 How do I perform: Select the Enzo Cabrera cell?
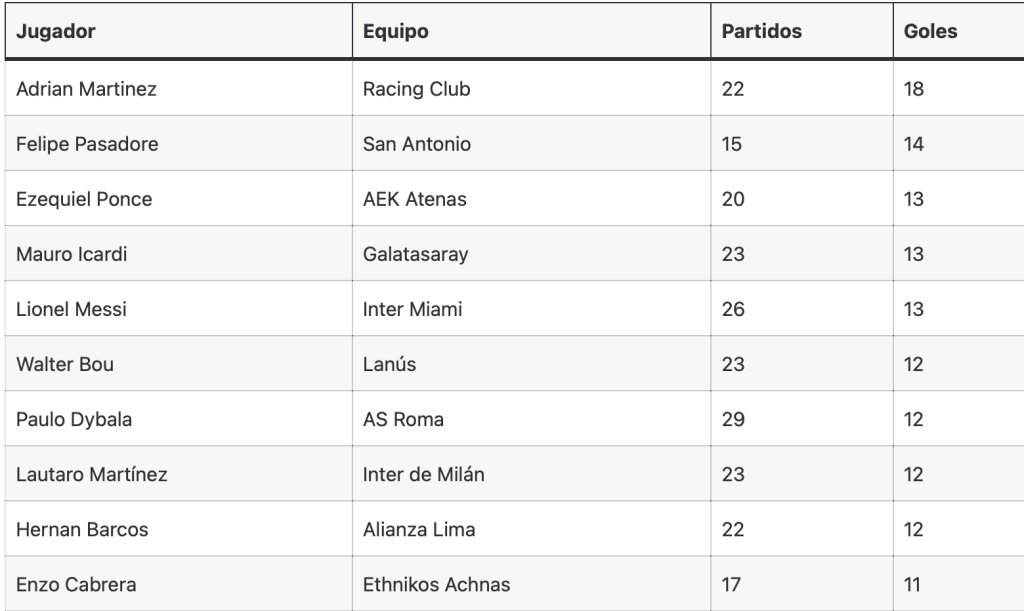pos(178,584)
